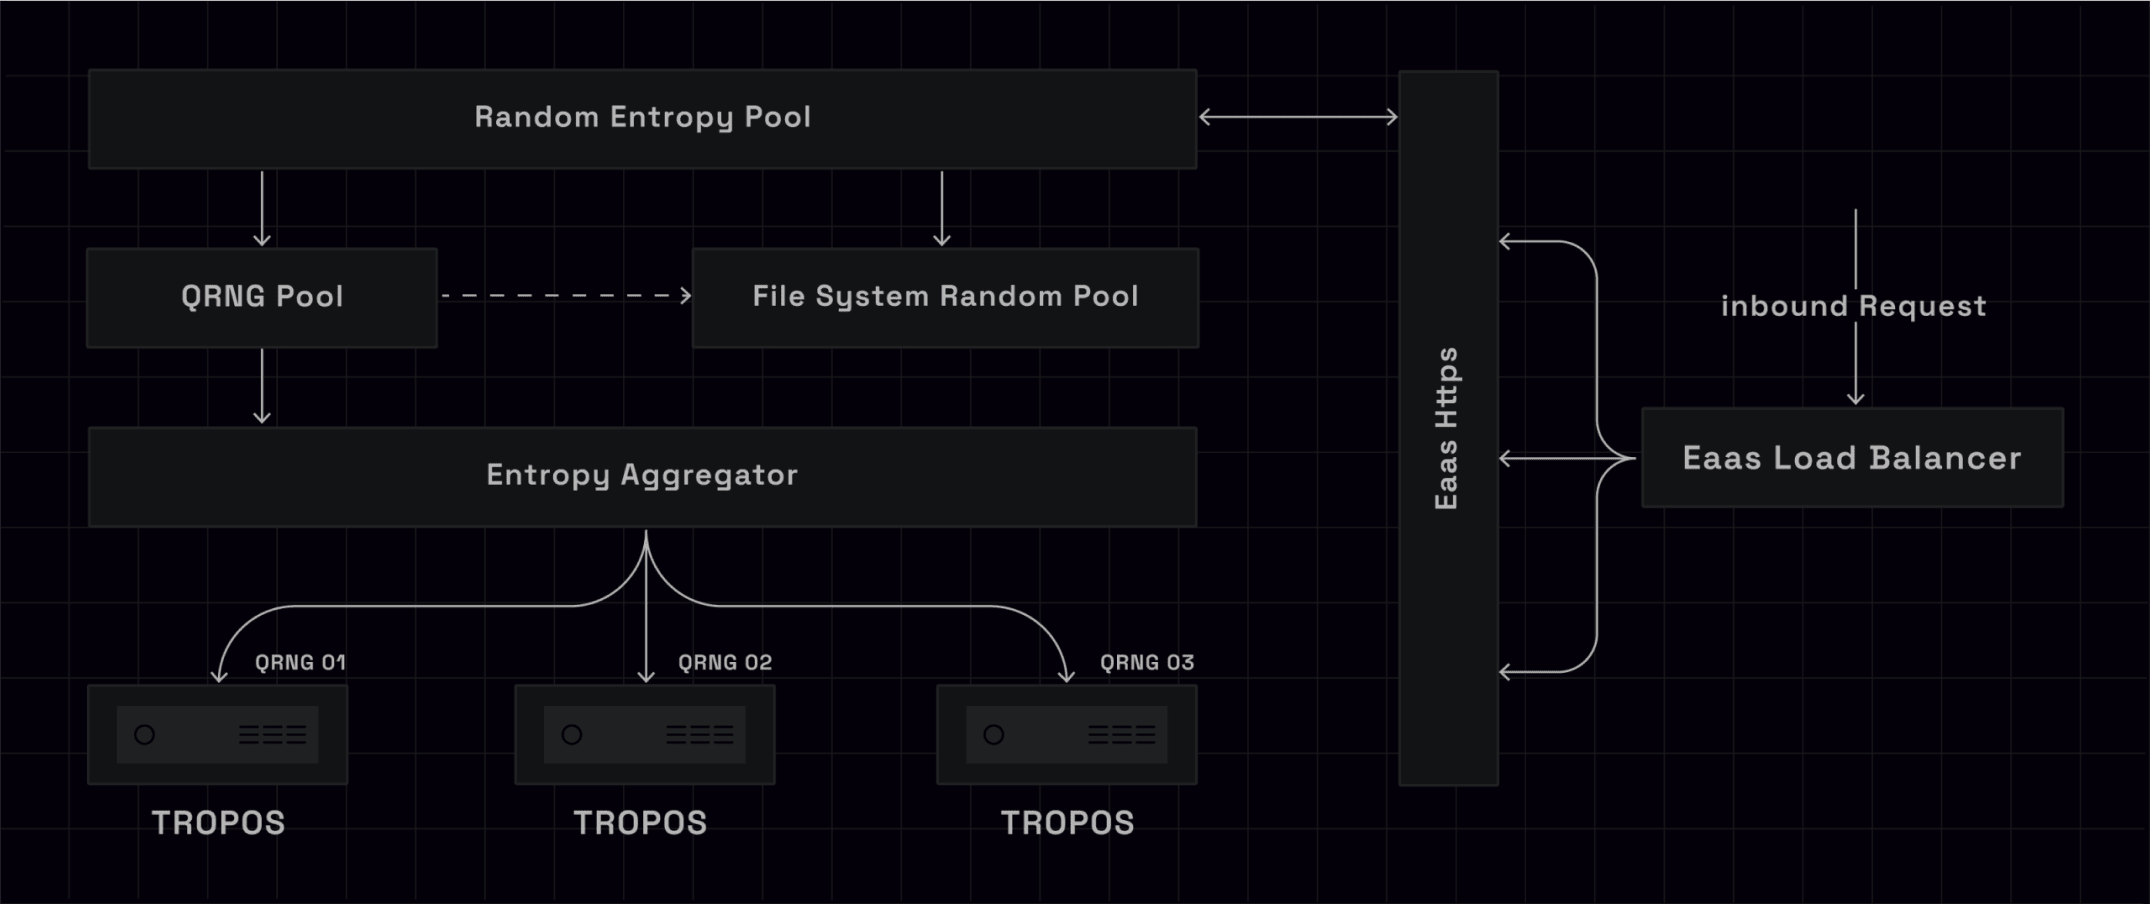Click the TROPOS device icon under QRNG 03
This screenshot has height=904, width=2150.
click(x=1066, y=735)
